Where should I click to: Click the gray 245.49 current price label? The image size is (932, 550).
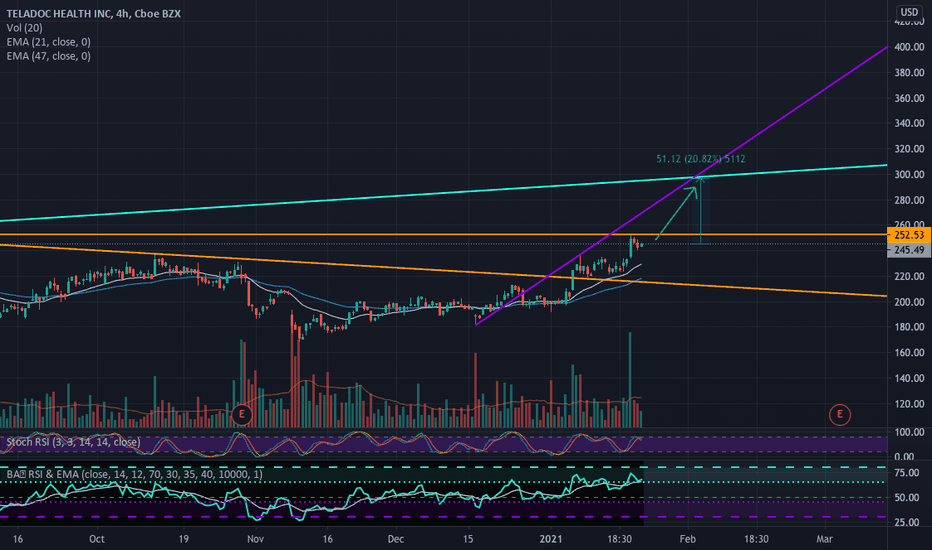click(909, 250)
